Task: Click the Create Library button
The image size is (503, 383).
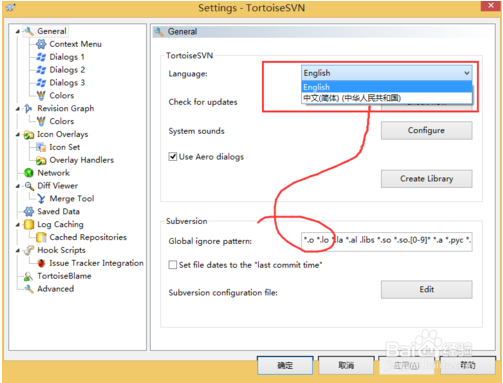Action: [426, 179]
